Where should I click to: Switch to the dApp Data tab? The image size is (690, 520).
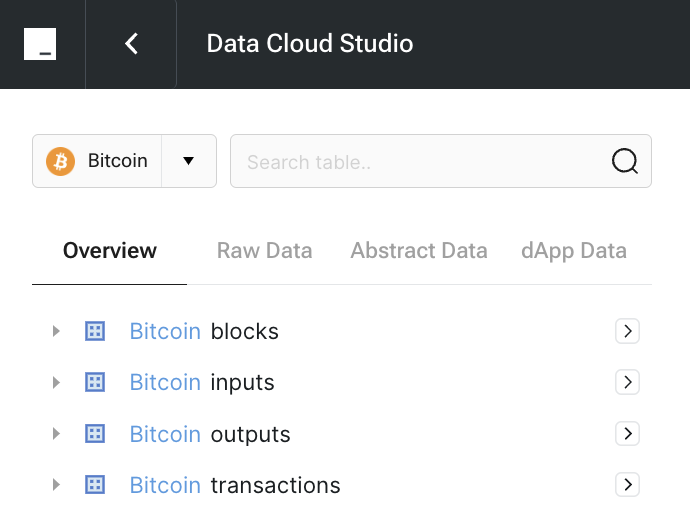574,251
